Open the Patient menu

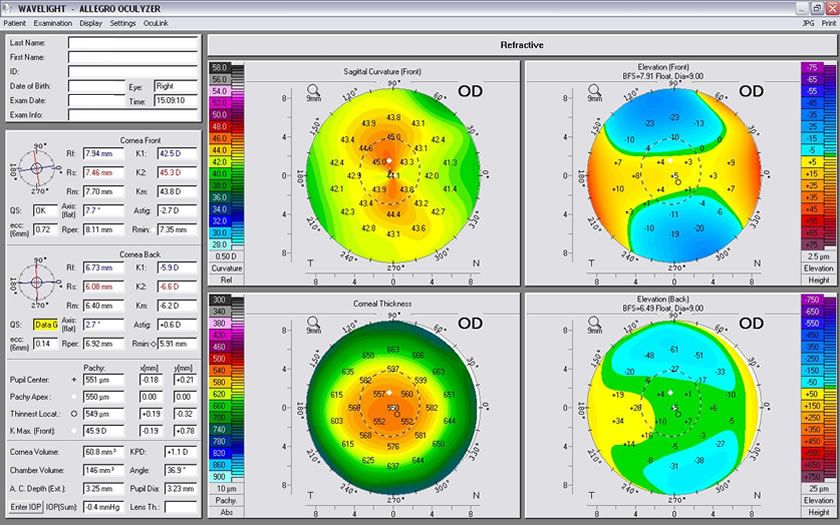15,22
